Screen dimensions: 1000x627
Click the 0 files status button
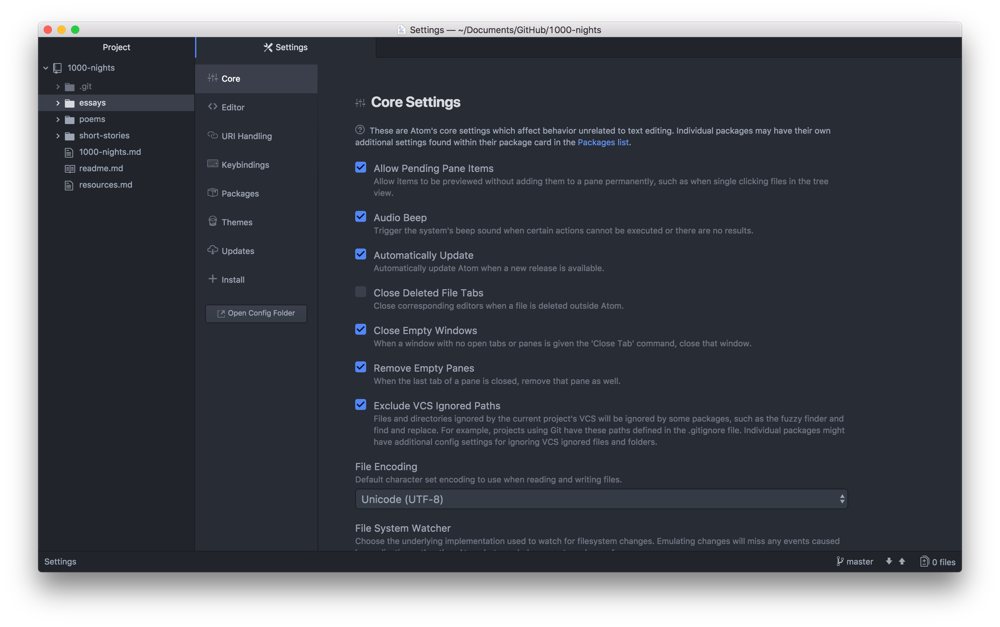pyautogui.click(x=938, y=561)
